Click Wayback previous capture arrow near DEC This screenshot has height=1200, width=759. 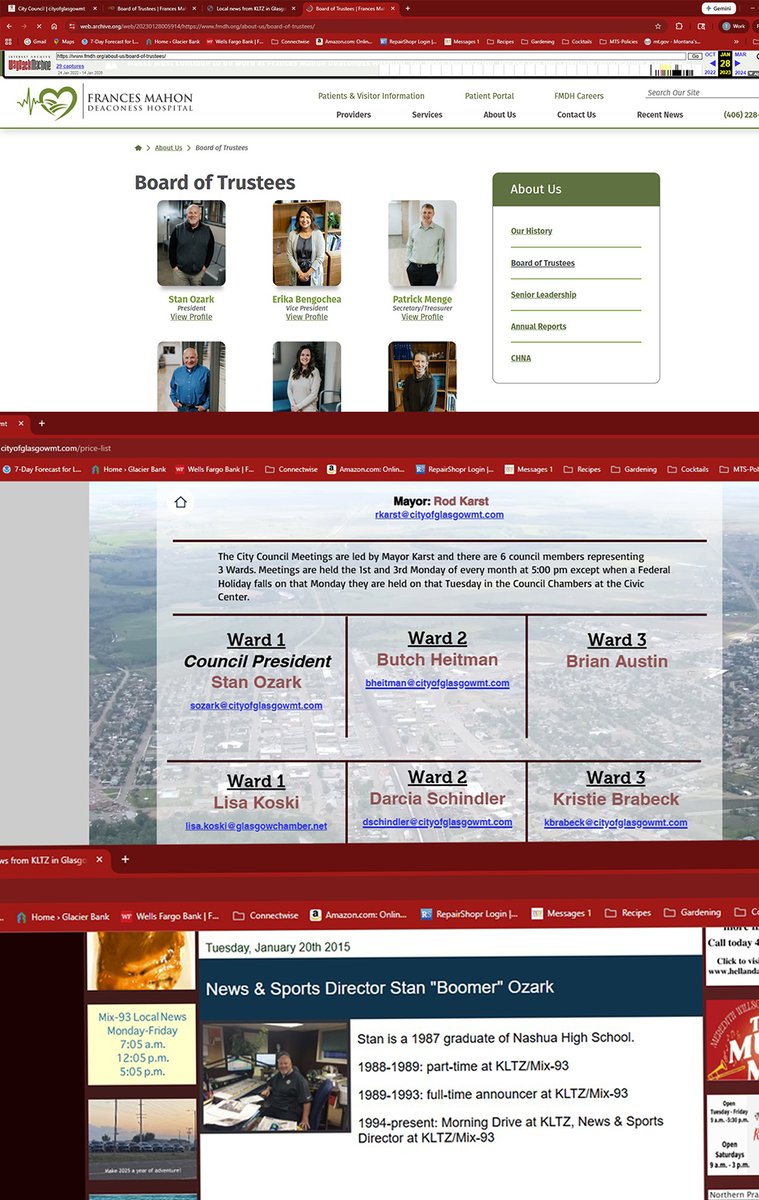pyautogui.click(x=713, y=63)
